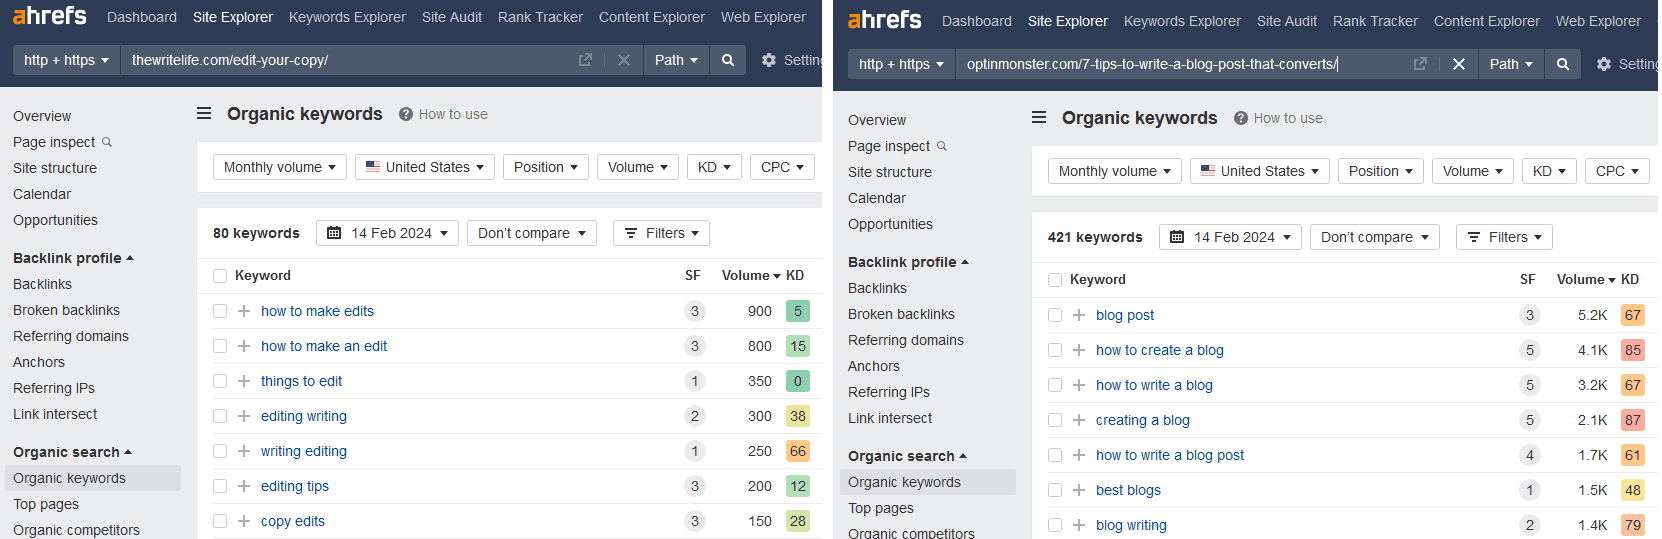
Task: Toggle hamburger menu beside right Organic keywords title
Action: point(1039,118)
